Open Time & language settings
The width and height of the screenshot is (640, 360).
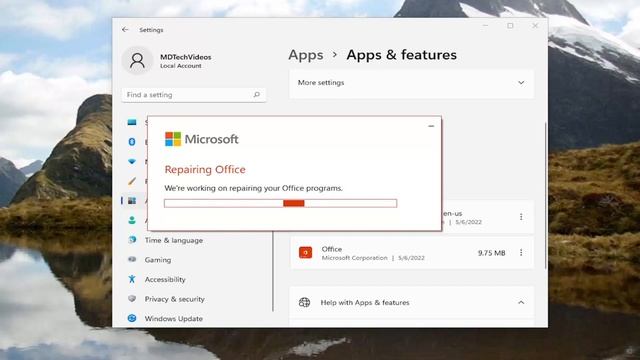pos(173,240)
